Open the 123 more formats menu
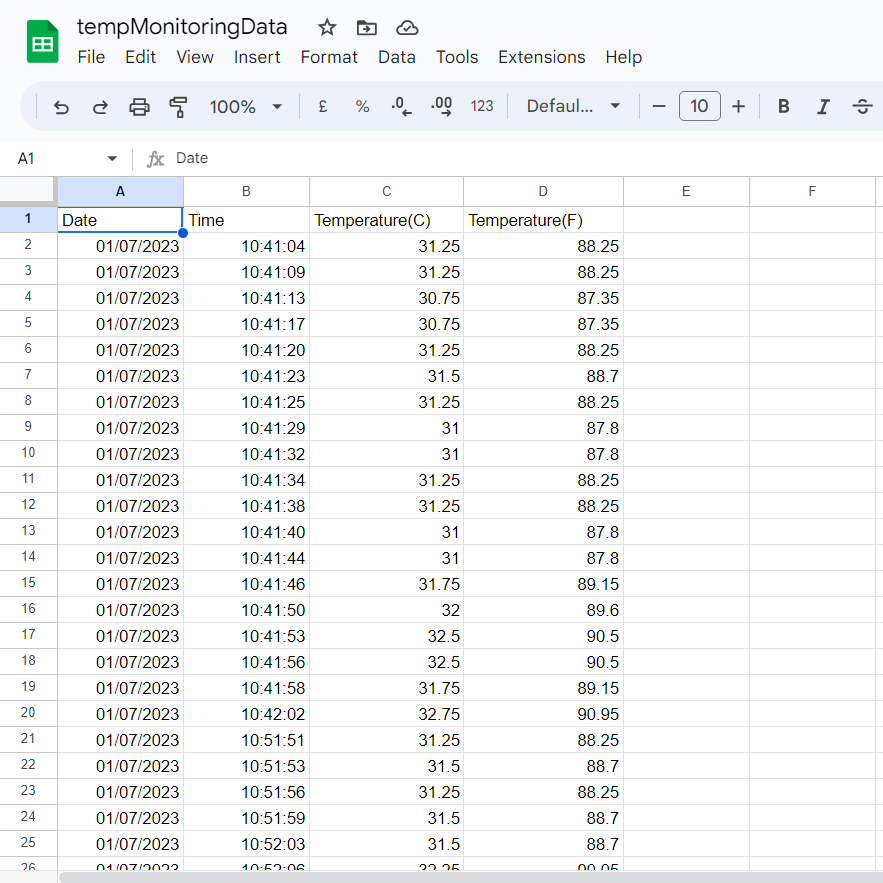883x883 pixels. click(x=482, y=106)
